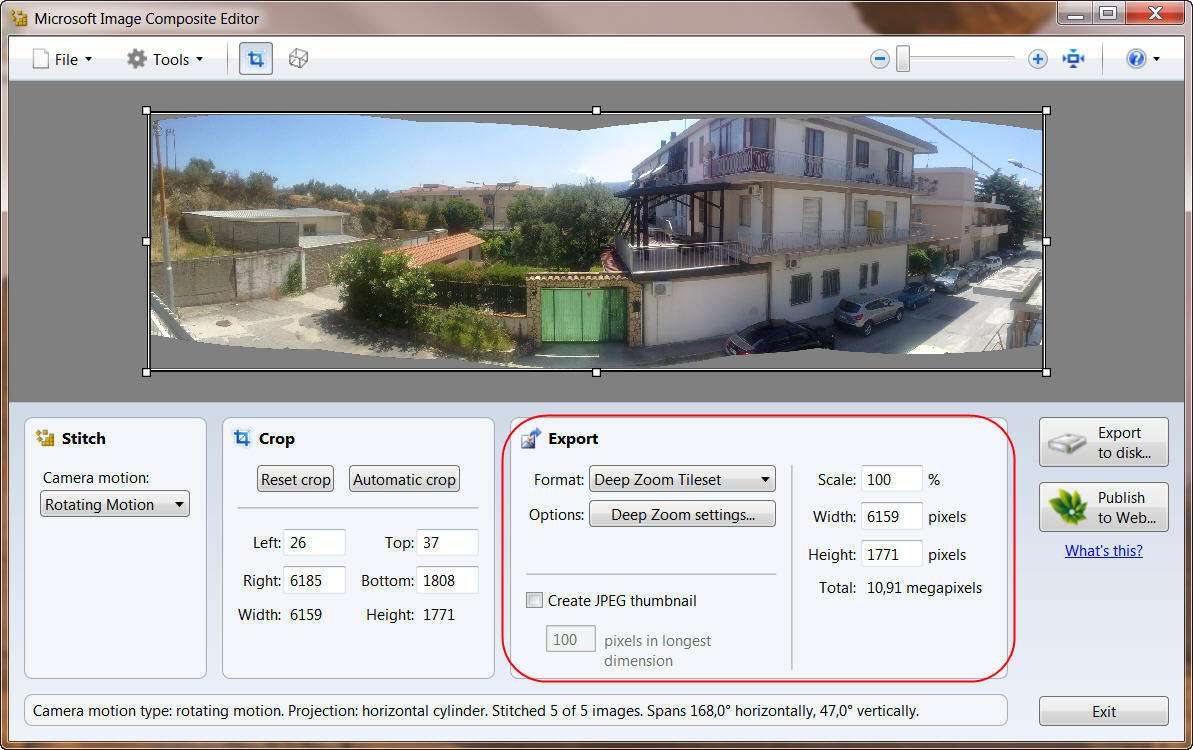
Task: Click the zoom slider handle
Action: [x=903, y=59]
